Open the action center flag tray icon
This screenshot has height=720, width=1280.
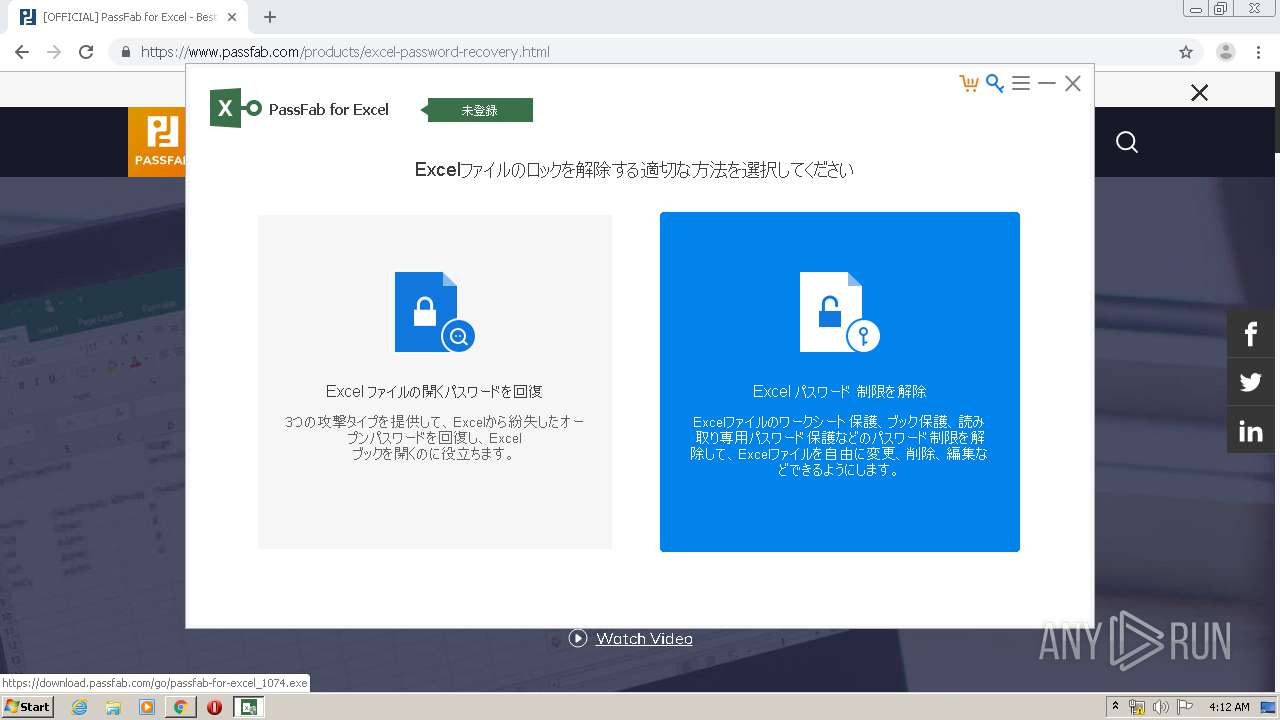(x=1184, y=707)
